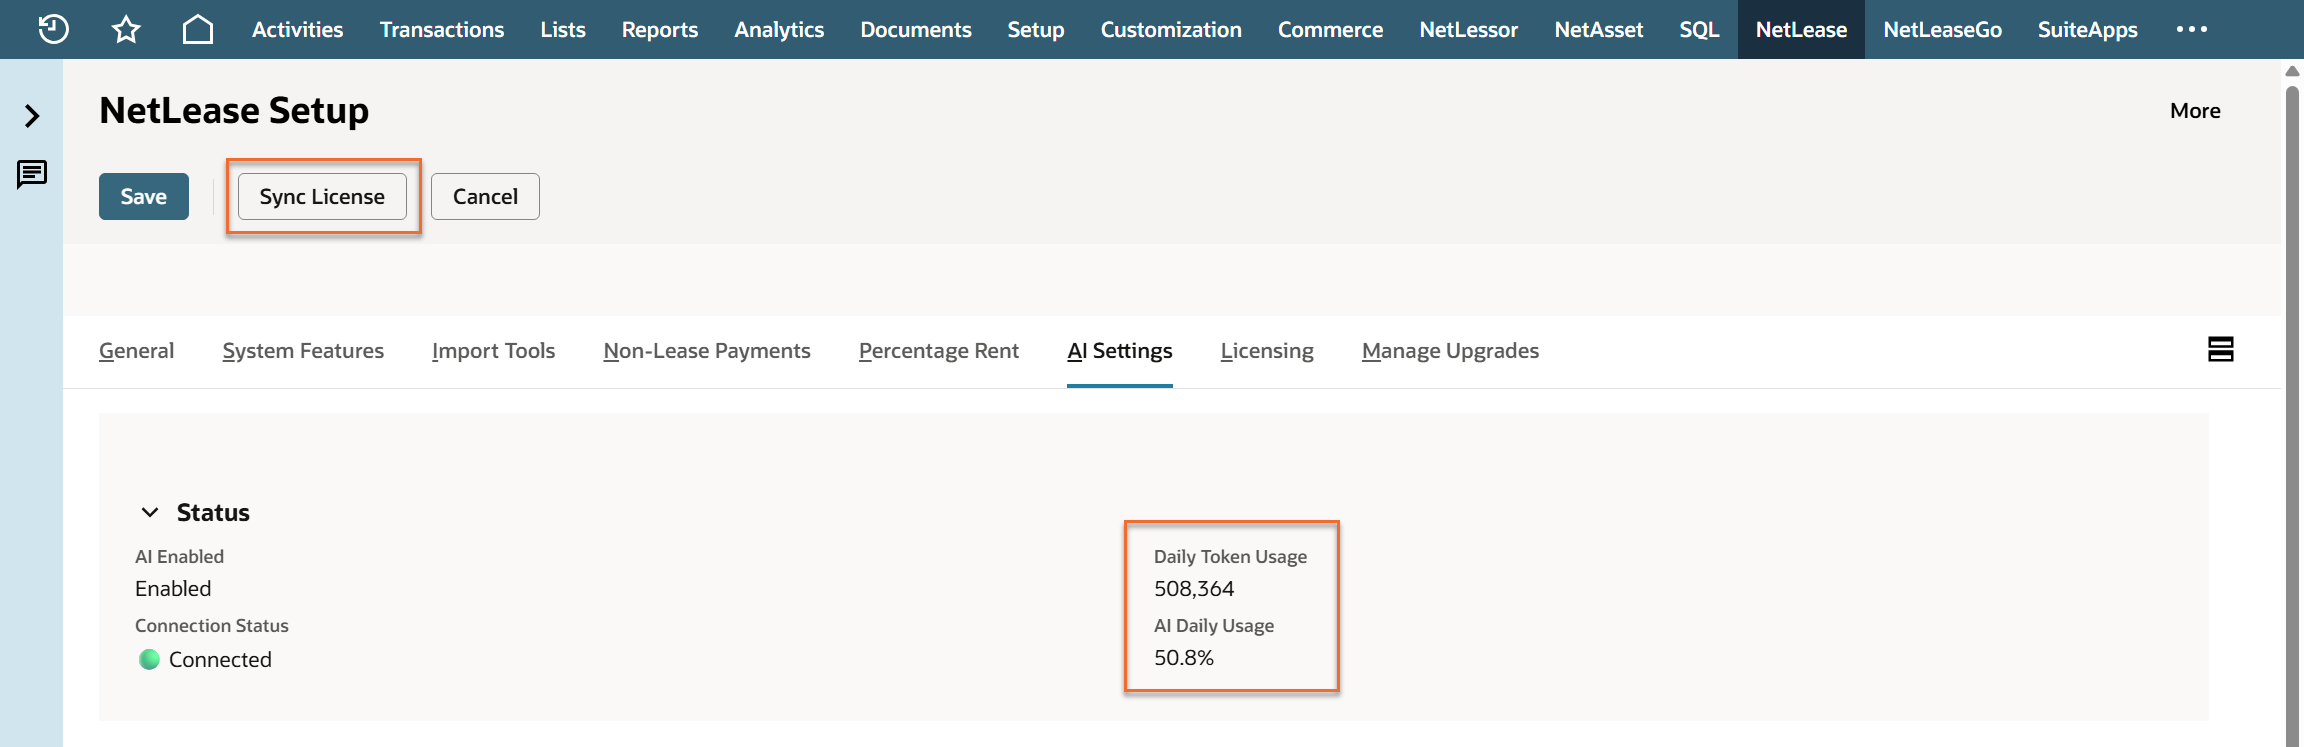Open the NetAsset menu
This screenshot has height=747, width=2304.
1599,29
